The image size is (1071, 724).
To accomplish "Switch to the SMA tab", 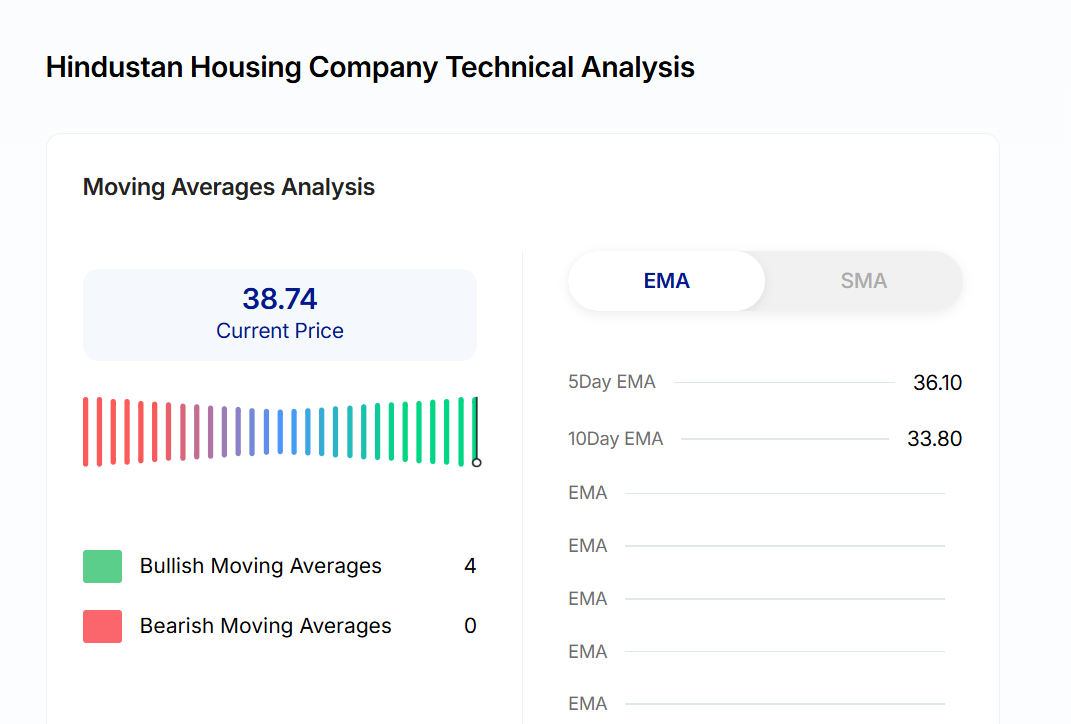I will 863,281.
